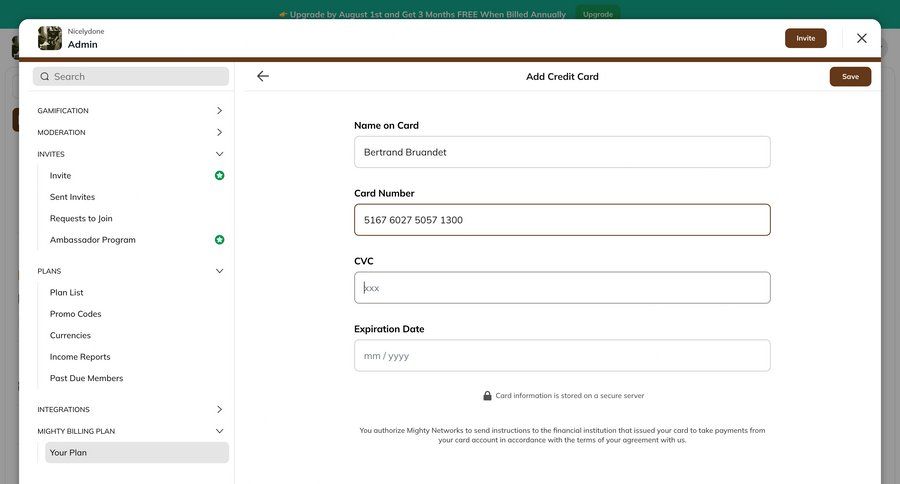This screenshot has height=484, width=900.
Task: Open Plan List
Action: point(67,292)
